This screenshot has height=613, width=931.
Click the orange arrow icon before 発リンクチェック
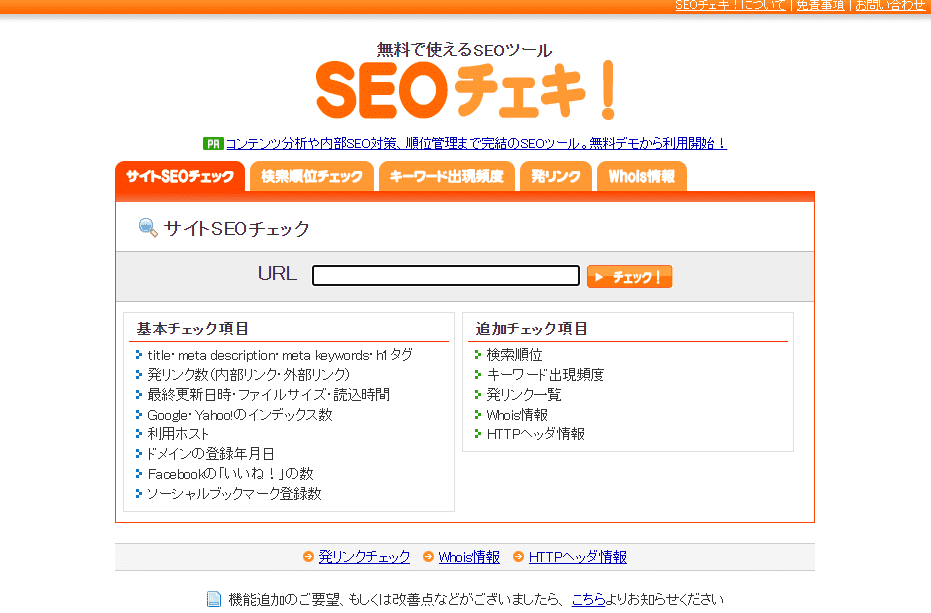point(308,557)
